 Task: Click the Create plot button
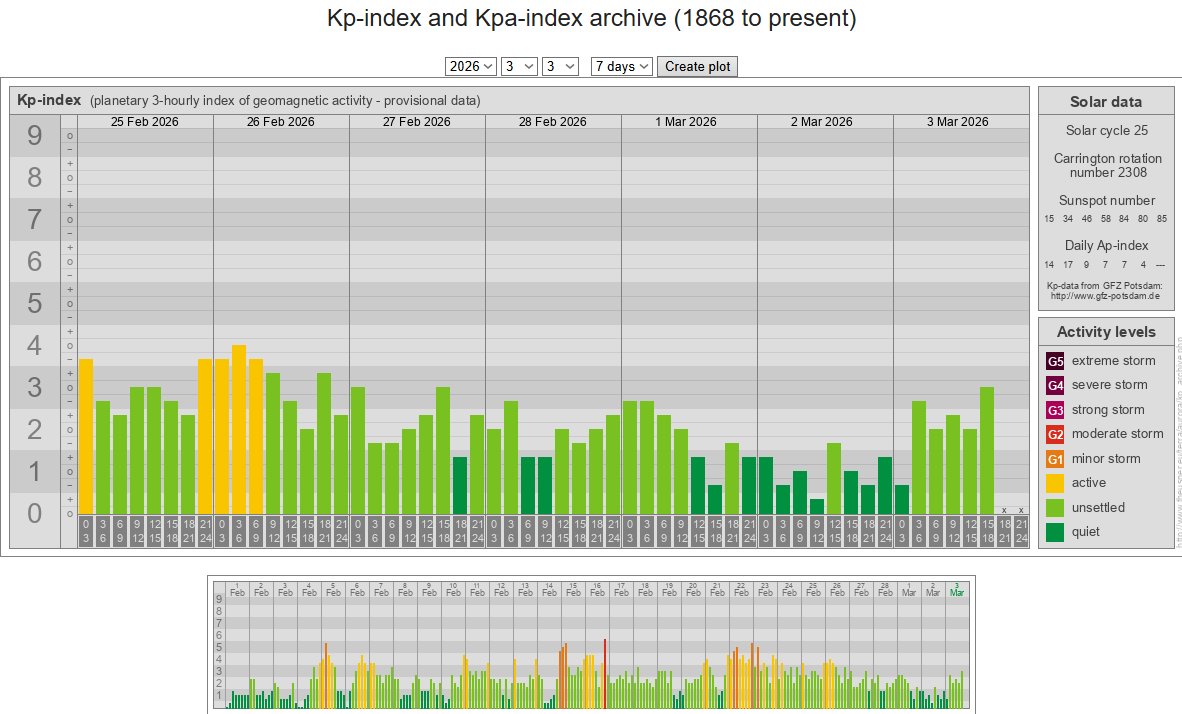pyautogui.click(x=697, y=66)
